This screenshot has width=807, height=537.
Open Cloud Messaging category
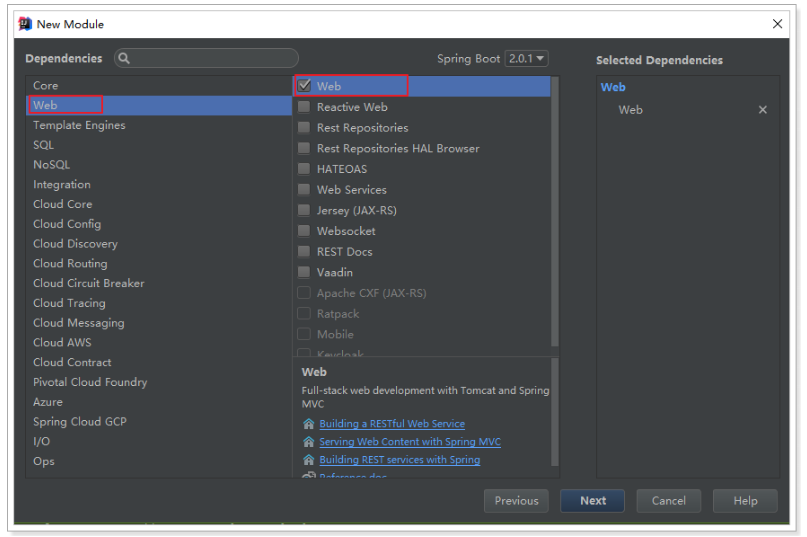159,323
